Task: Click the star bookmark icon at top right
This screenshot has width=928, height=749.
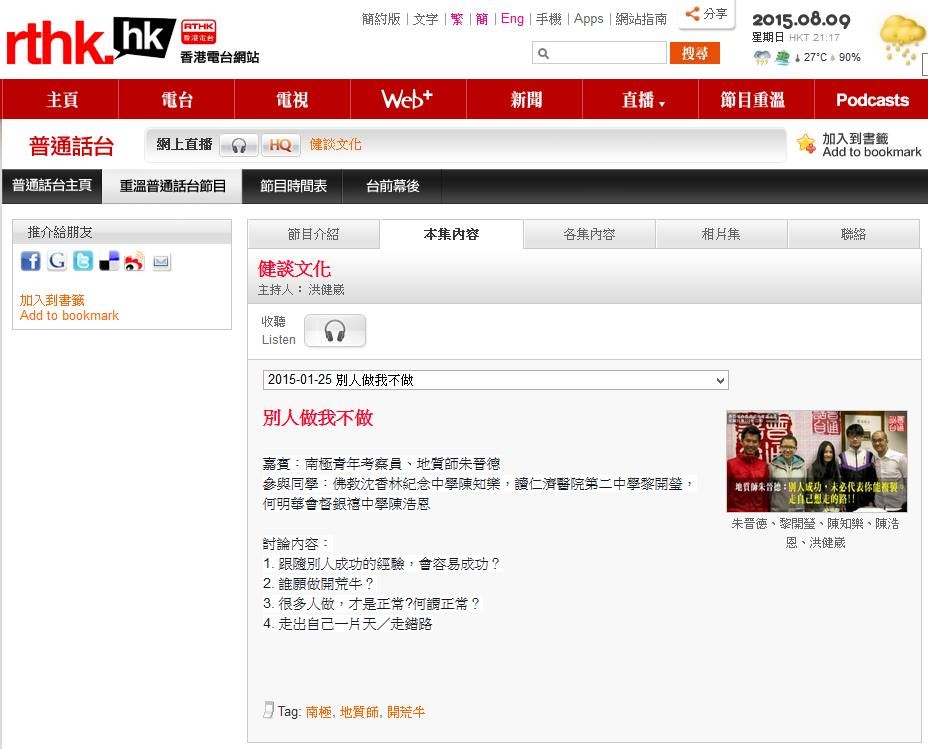Action: (x=806, y=144)
